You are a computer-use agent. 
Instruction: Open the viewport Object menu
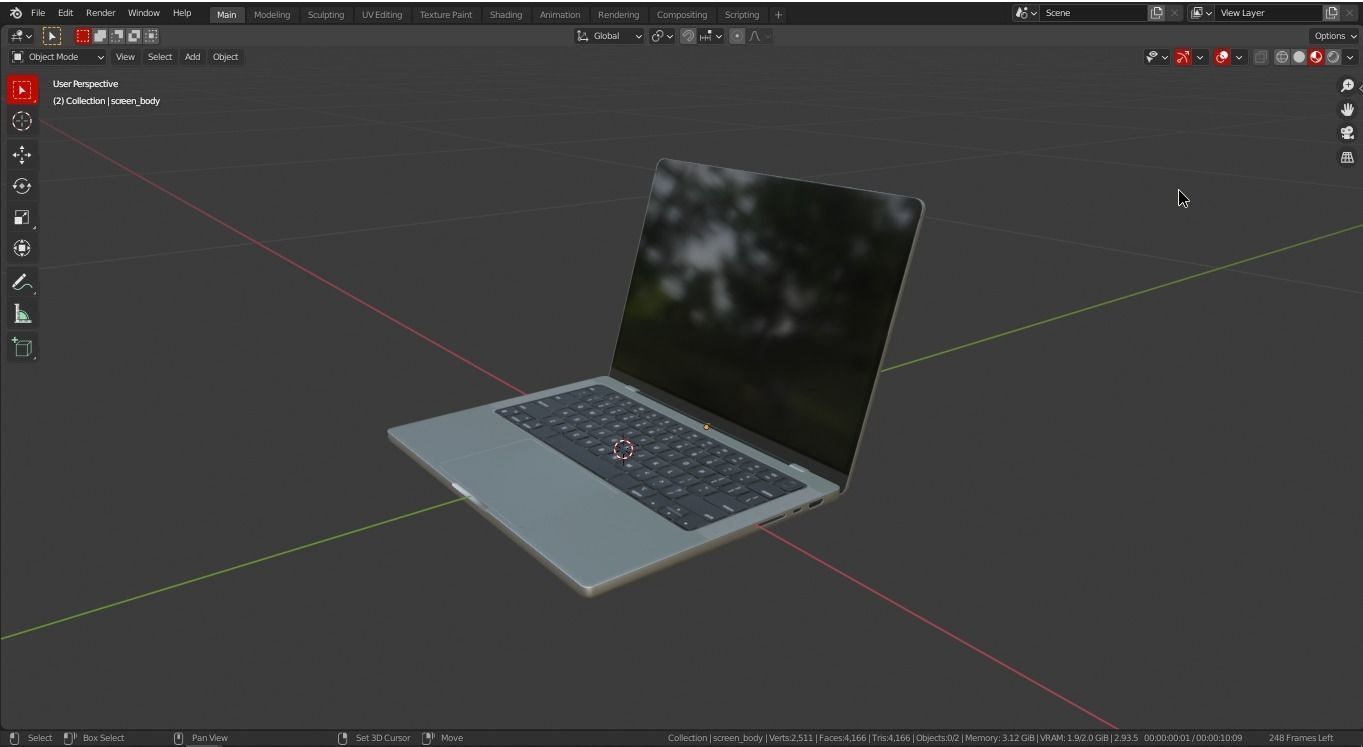225,57
